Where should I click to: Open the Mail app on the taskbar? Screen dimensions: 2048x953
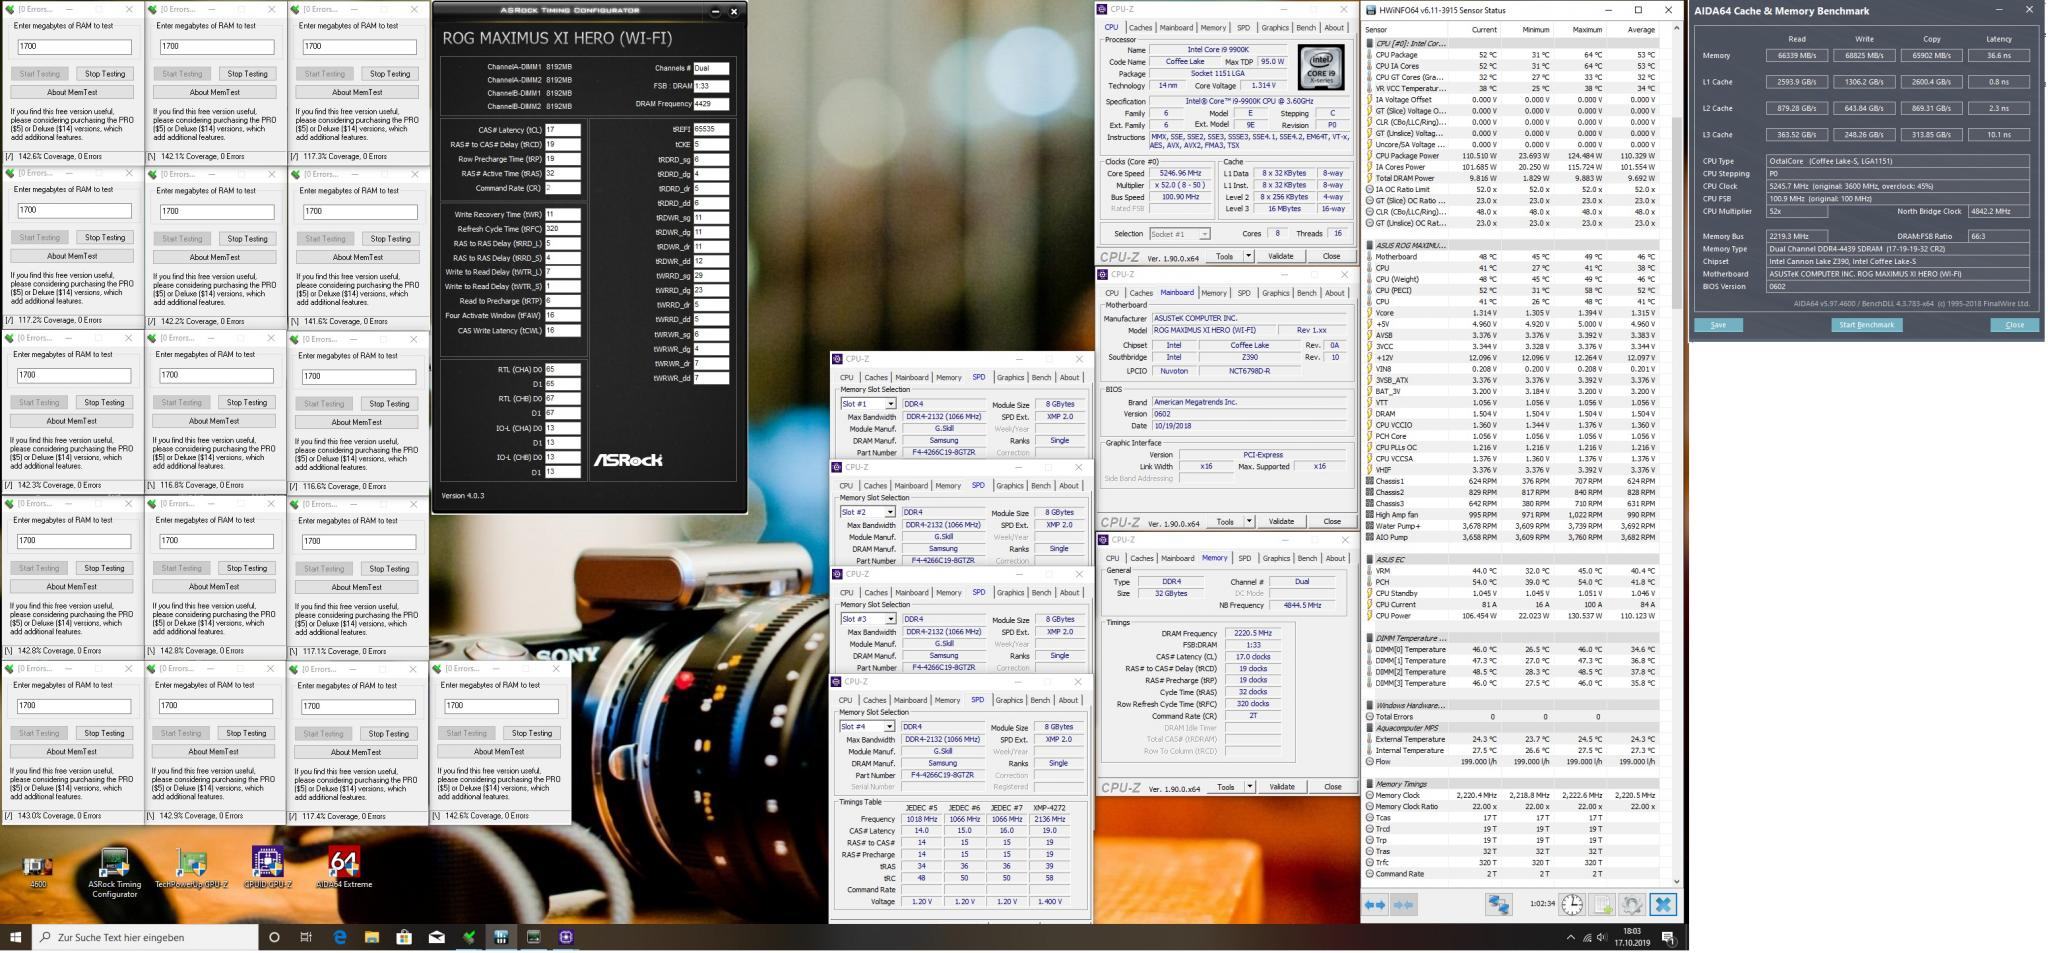[437, 937]
